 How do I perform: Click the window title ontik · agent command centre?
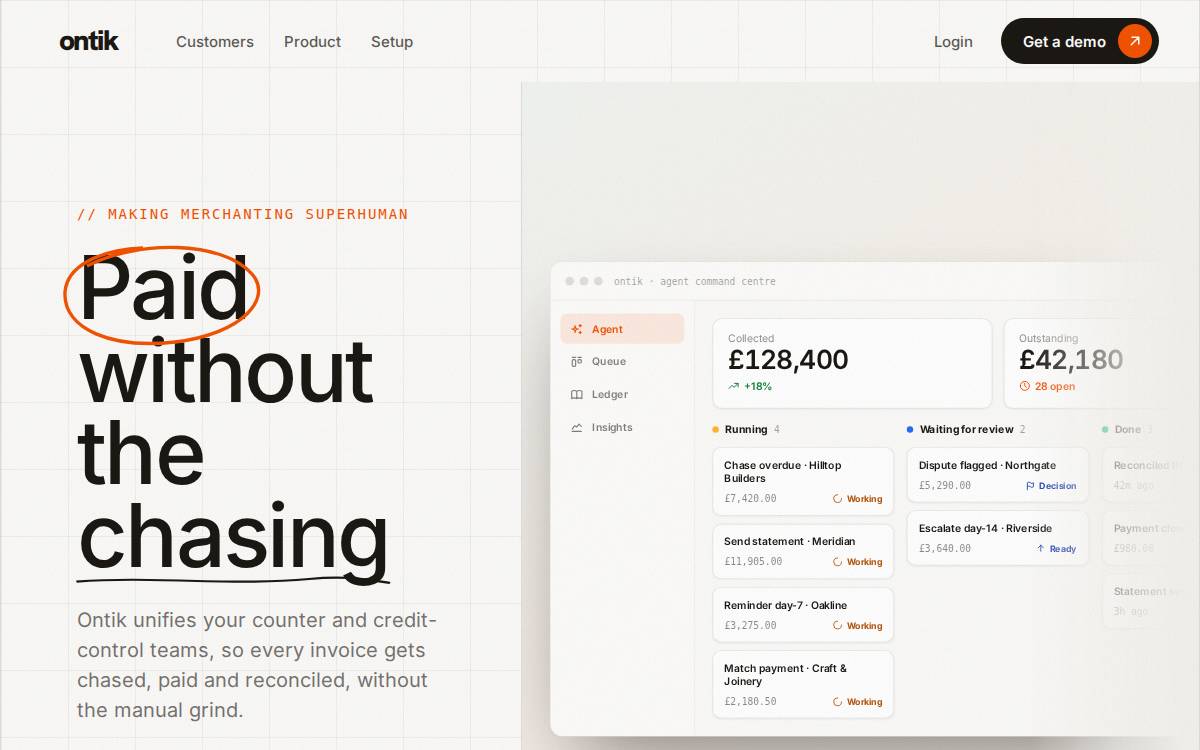click(x=694, y=282)
